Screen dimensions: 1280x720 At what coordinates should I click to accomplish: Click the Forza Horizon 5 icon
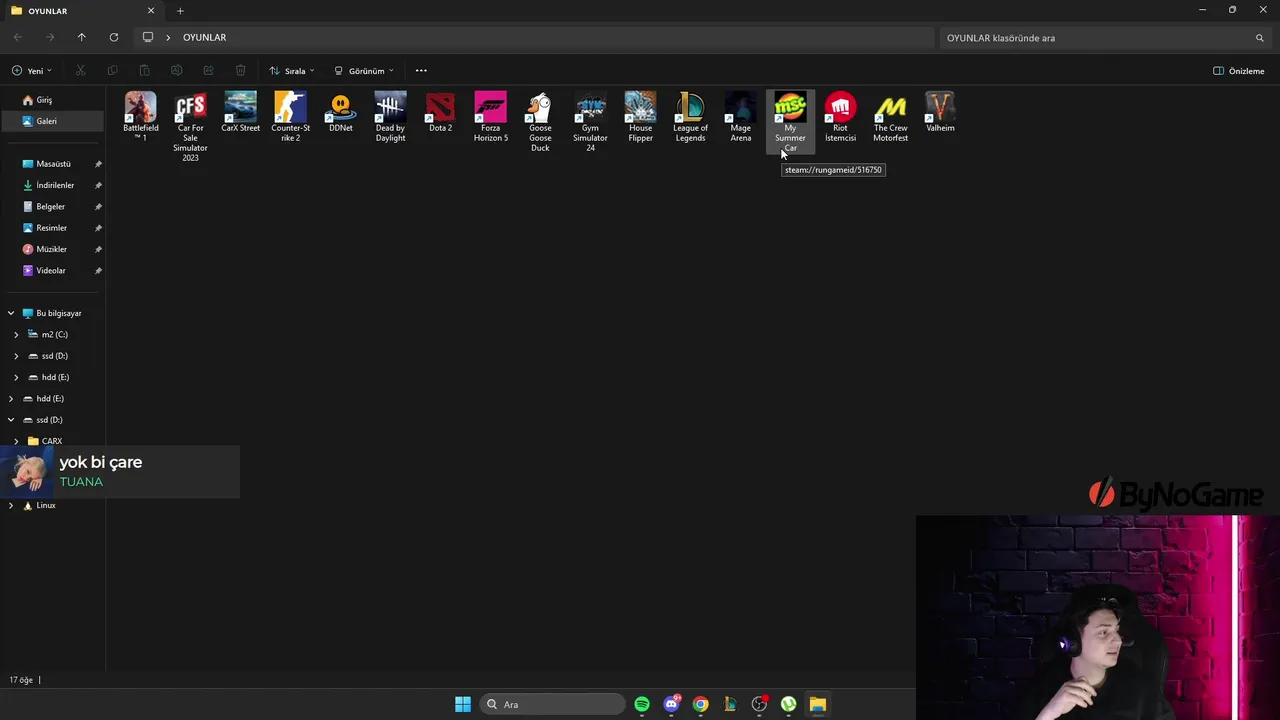pyautogui.click(x=490, y=117)
